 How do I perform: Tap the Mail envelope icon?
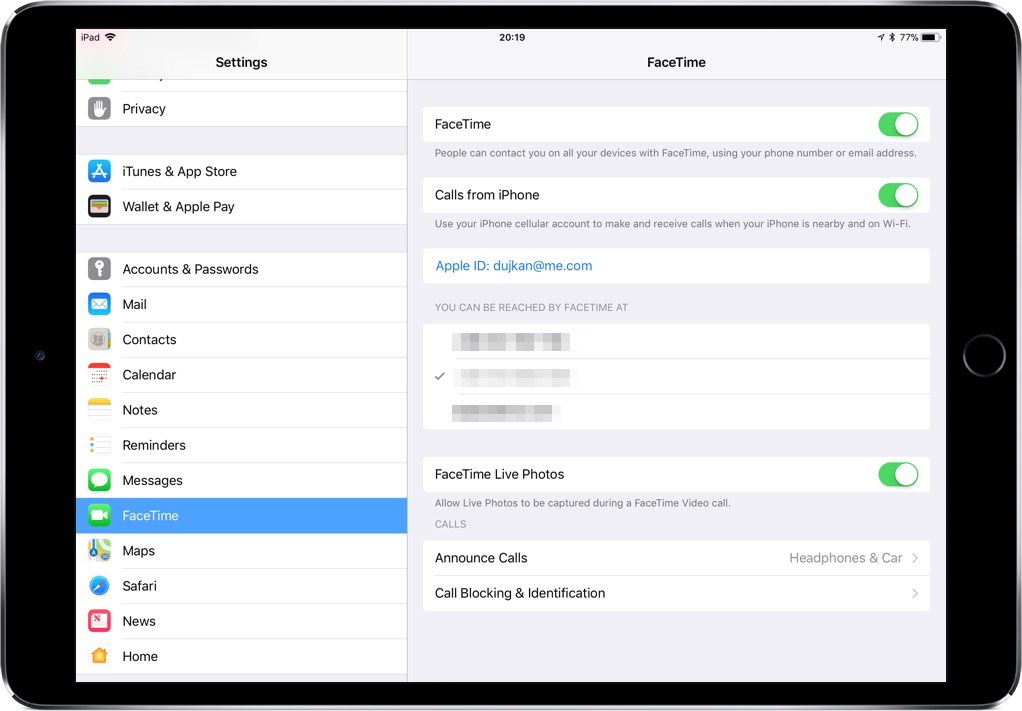pos(99,304)
